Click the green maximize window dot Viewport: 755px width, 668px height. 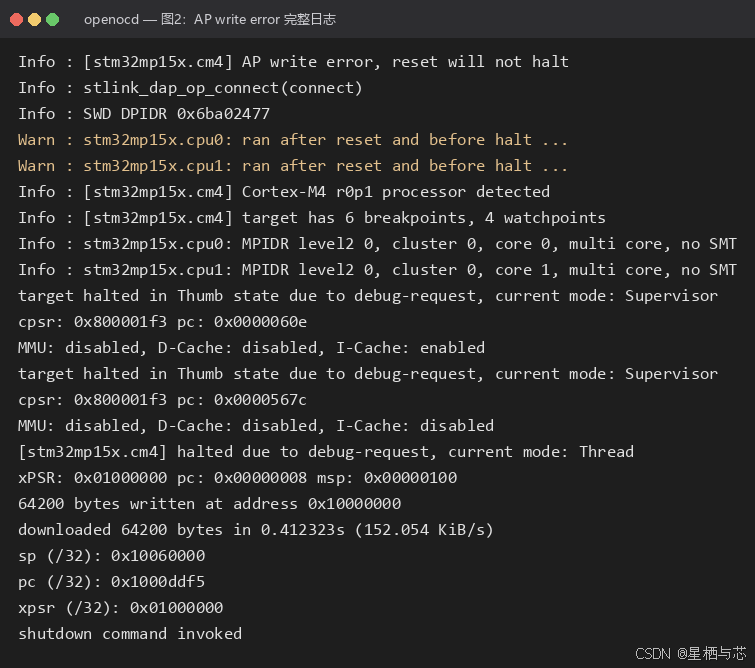[52, 20]
